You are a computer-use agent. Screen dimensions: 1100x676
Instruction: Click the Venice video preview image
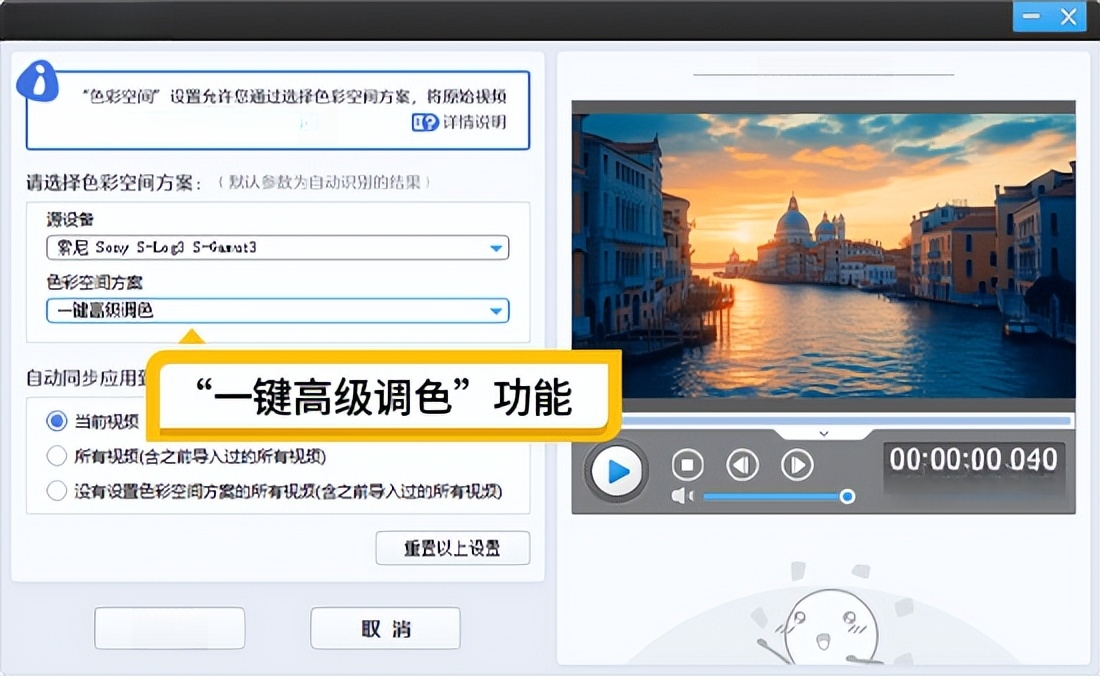[823, 255]
